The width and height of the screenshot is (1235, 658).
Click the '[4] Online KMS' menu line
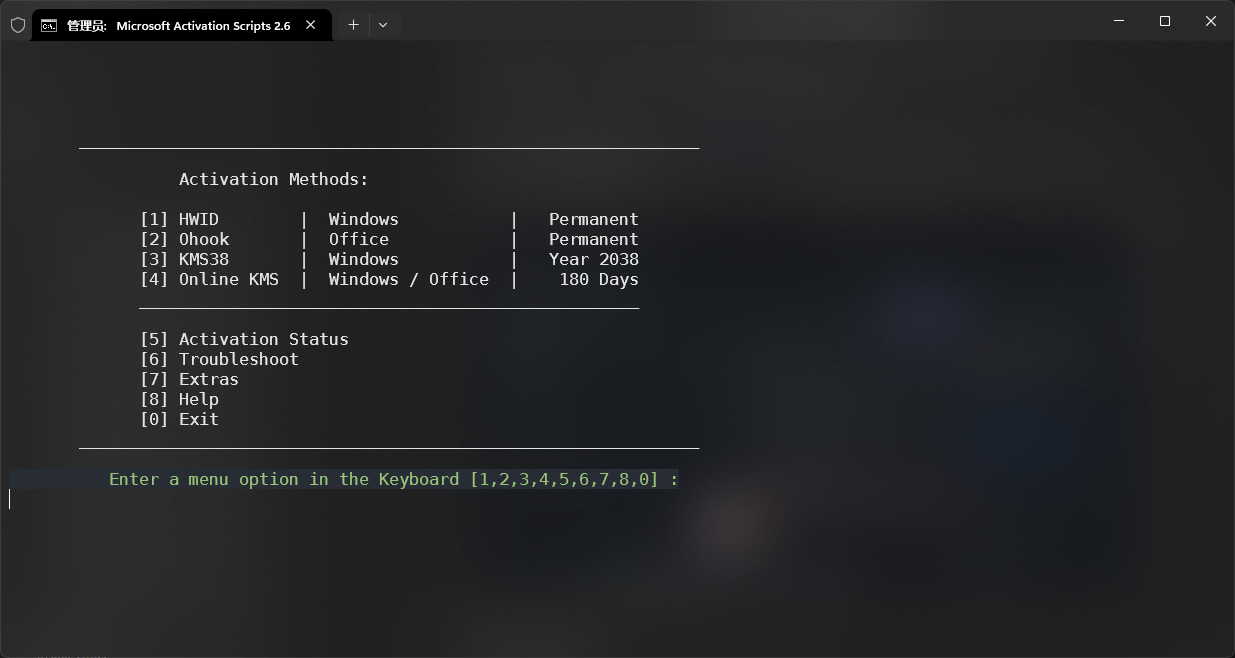pos(389,280)
